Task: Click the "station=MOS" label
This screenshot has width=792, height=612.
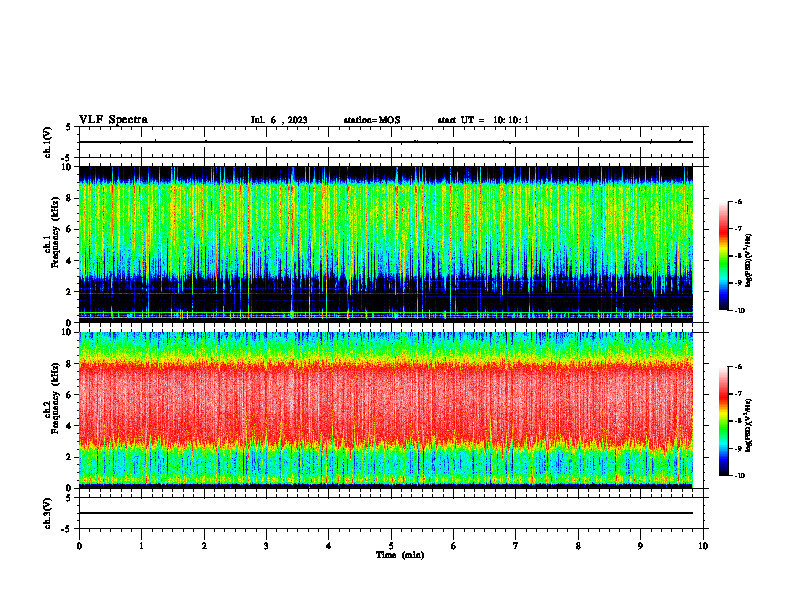Action: click(372, 120)
